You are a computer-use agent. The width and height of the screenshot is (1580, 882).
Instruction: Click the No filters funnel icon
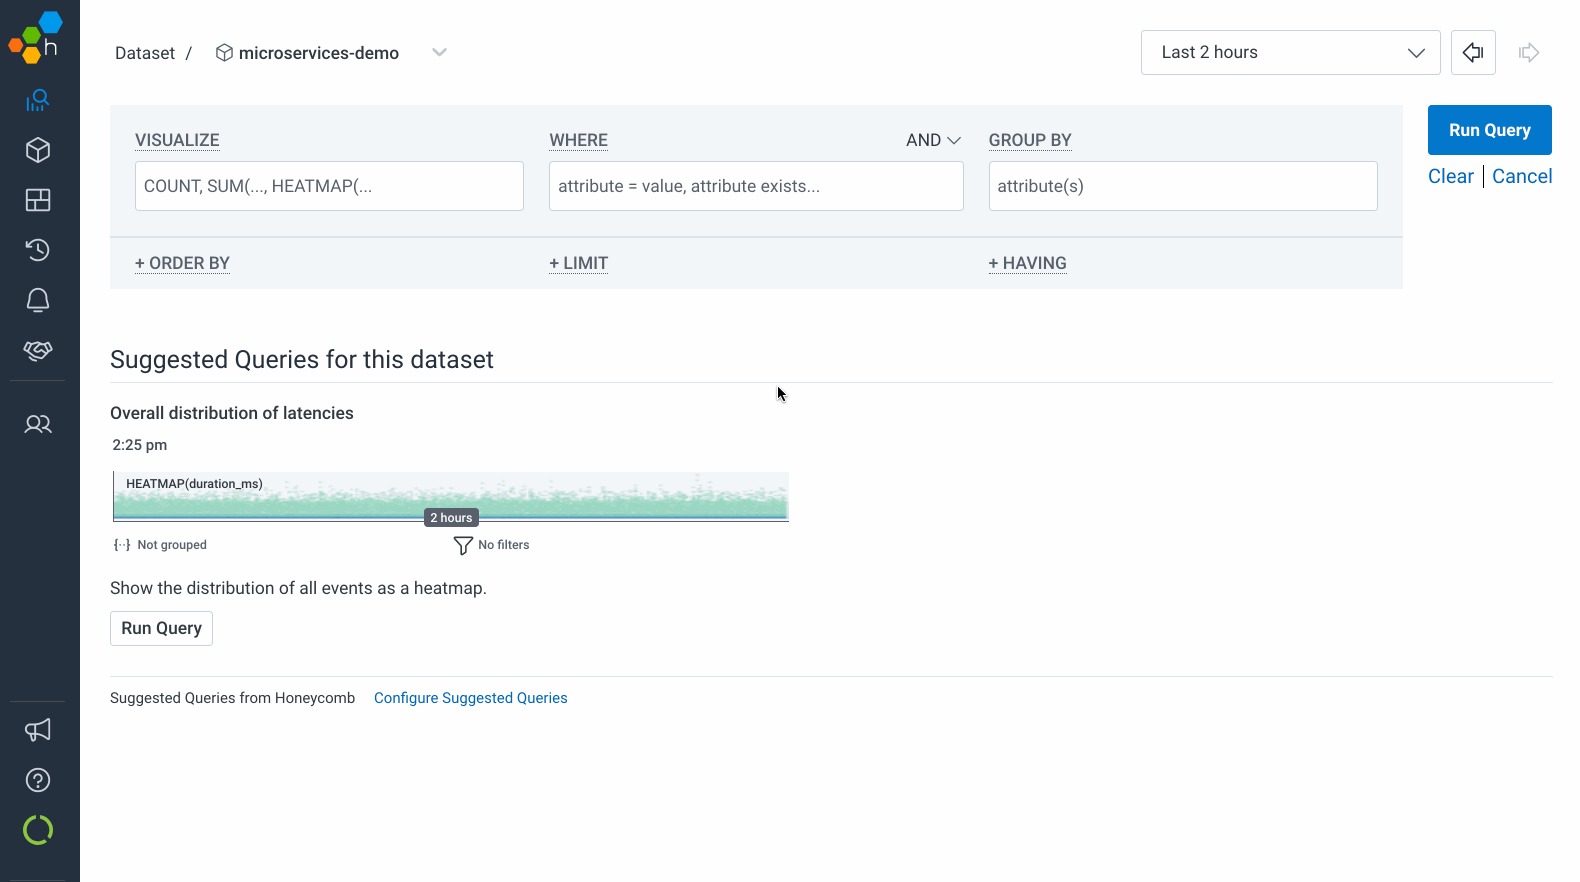coord(463,545)
